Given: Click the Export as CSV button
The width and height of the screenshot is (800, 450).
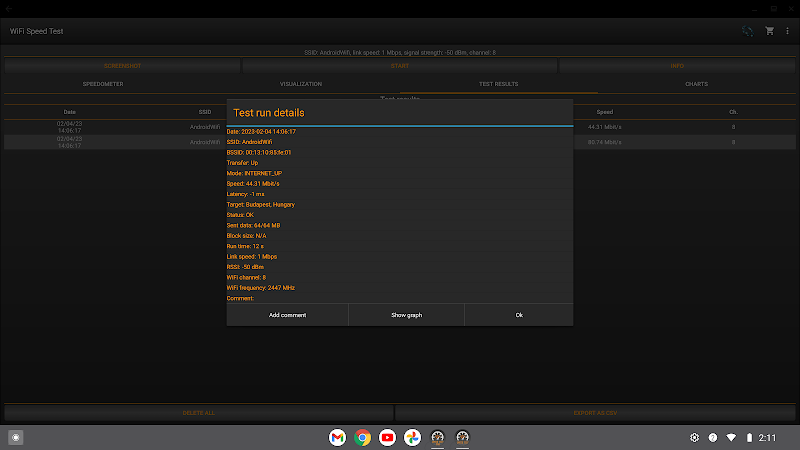Looking at the screenshot, I should (596, 412).
